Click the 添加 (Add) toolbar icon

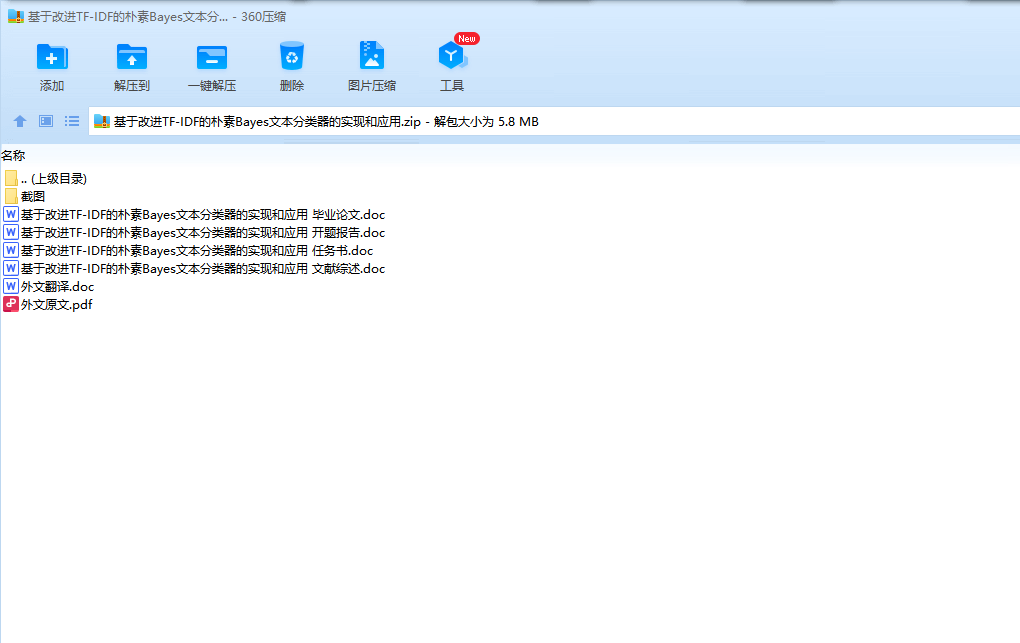point(52,57)
